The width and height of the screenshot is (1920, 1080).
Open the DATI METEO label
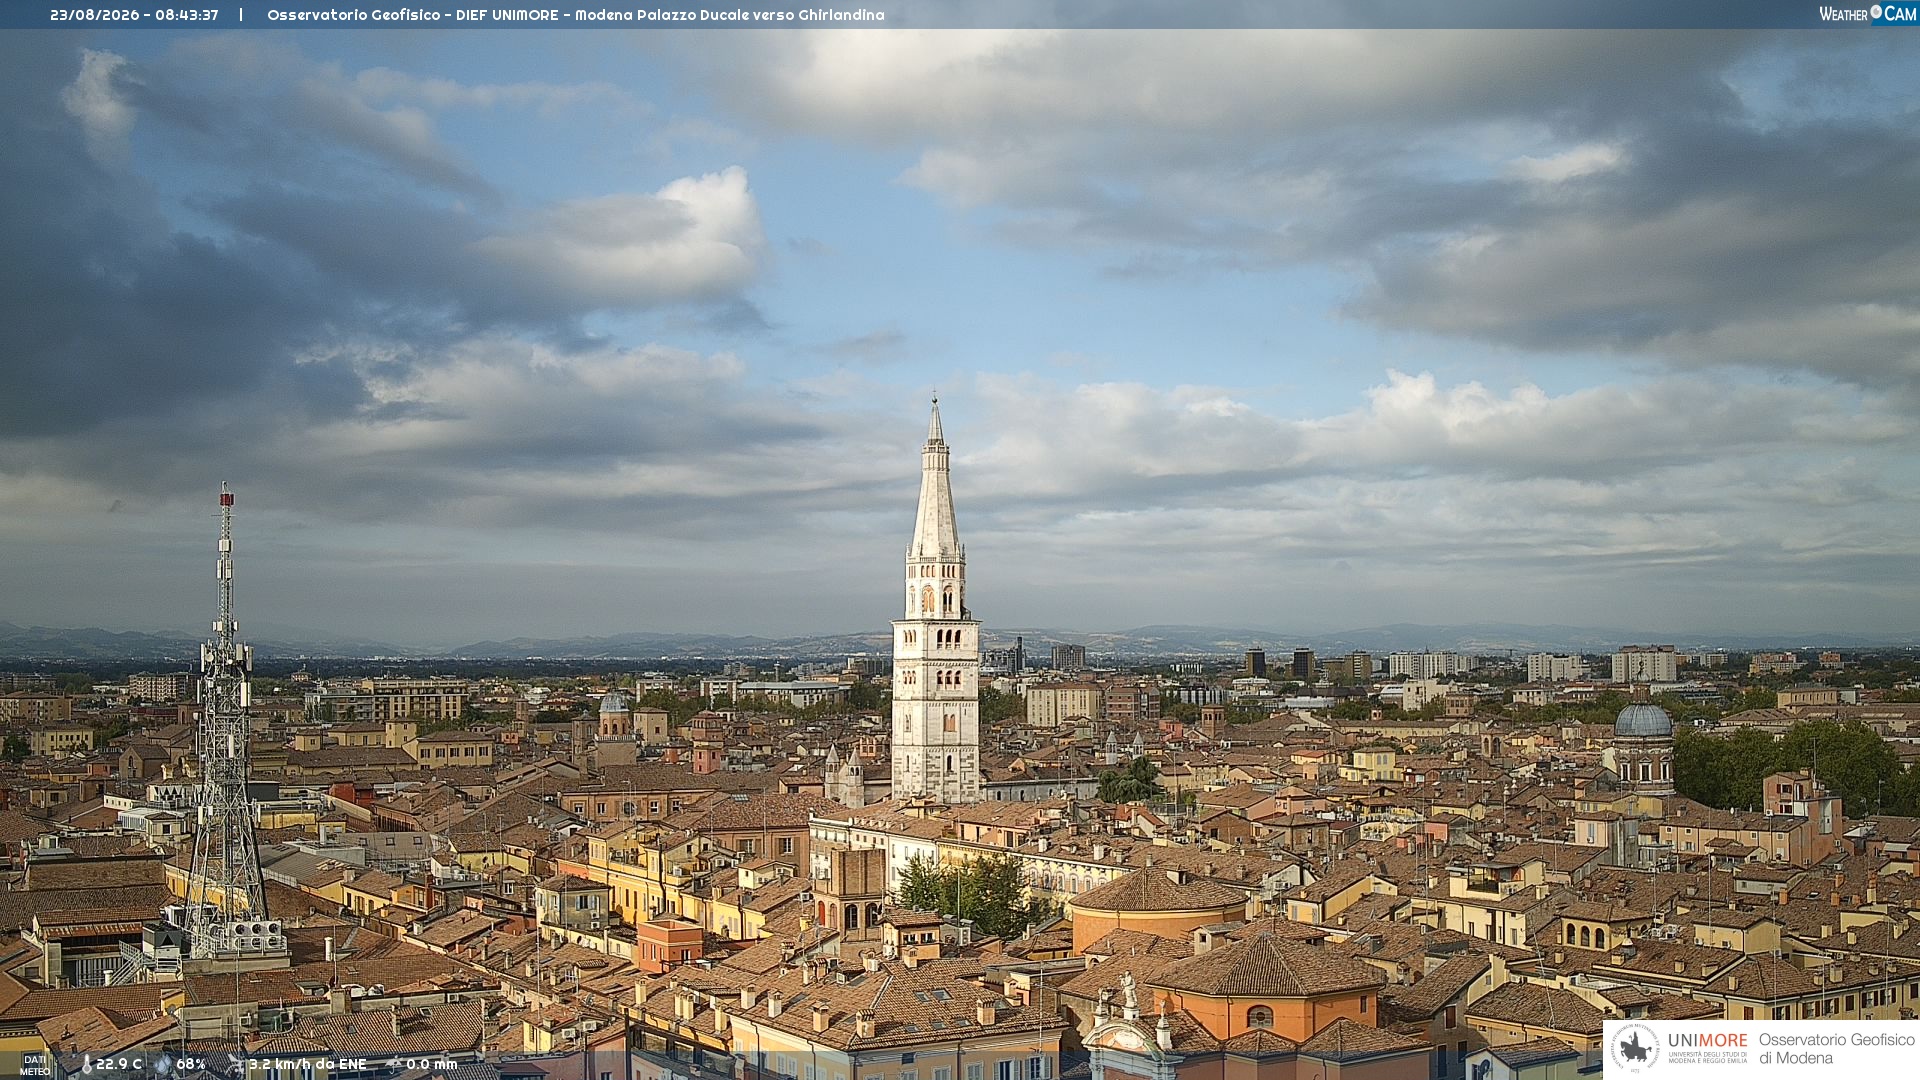35,1065
